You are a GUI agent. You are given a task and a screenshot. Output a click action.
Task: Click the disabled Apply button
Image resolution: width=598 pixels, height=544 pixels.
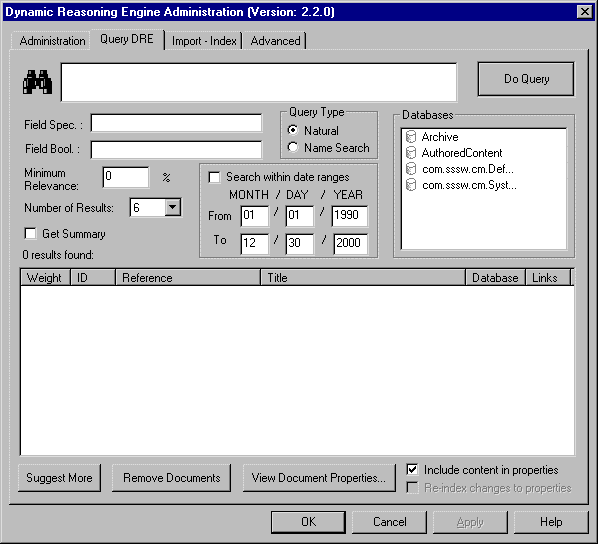(x=470, y=522)
